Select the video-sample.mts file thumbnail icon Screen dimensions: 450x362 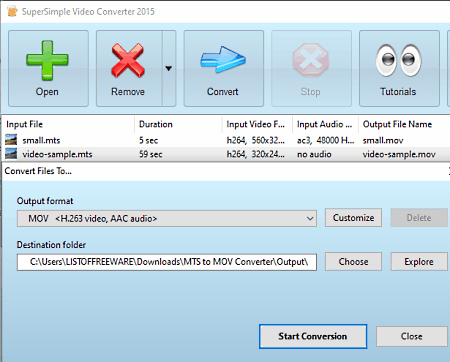[x=11, y=154]
